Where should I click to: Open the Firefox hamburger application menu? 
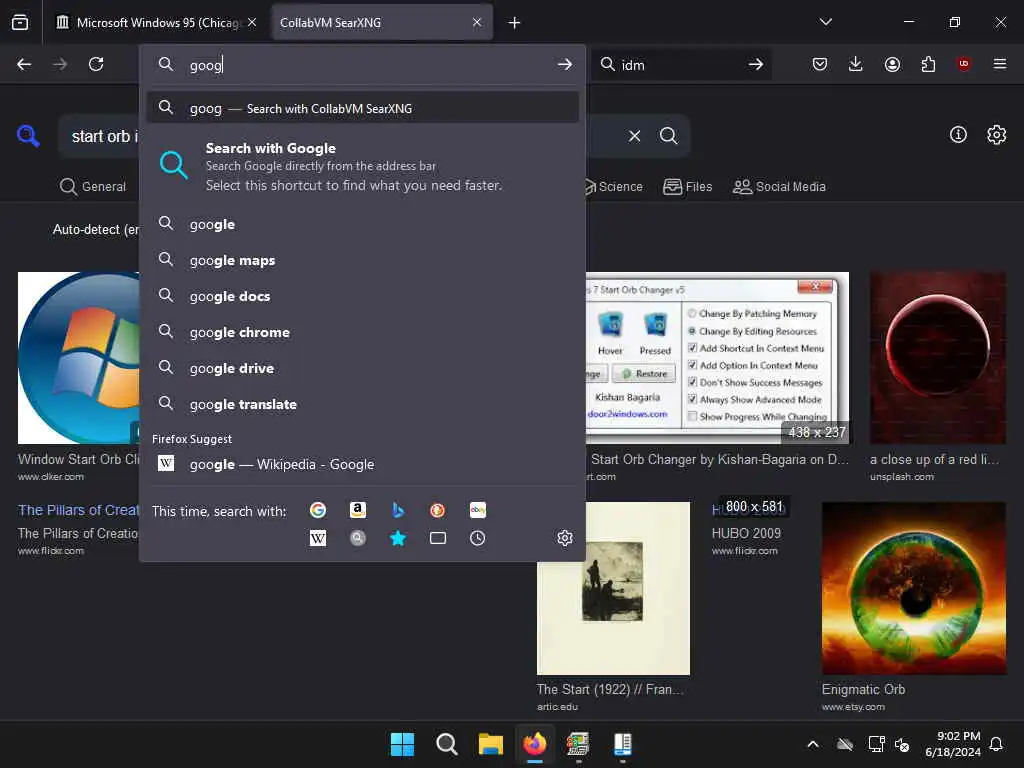[x=1000, y=64]
